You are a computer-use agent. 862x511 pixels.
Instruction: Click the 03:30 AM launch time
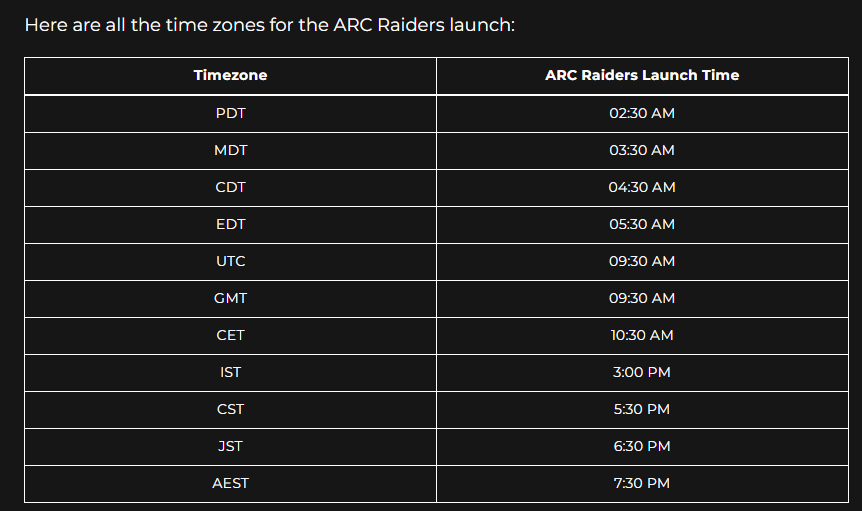642,150
